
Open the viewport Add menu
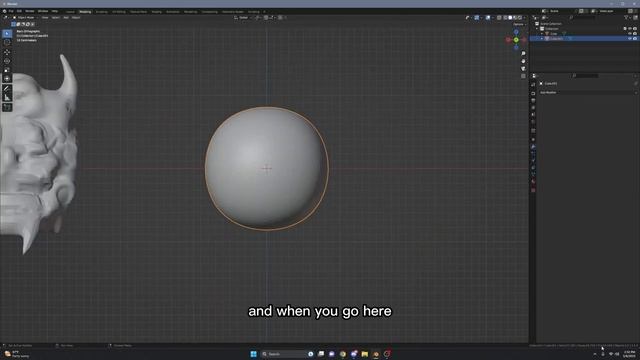pyautogui.click(x=66, y=18)
